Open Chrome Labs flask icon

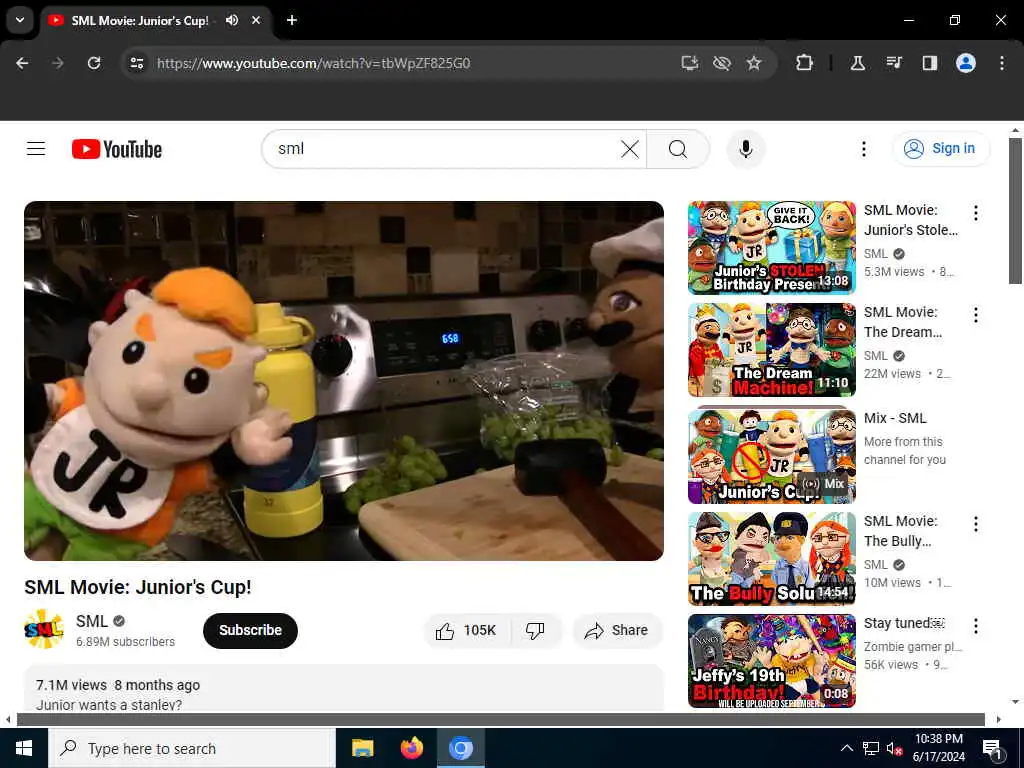(x=857, y=63)
